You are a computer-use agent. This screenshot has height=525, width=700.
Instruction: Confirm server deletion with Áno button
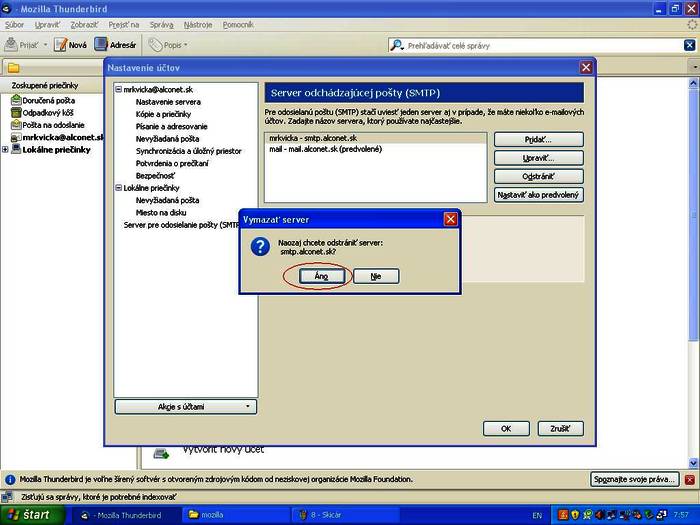point(321,276)
